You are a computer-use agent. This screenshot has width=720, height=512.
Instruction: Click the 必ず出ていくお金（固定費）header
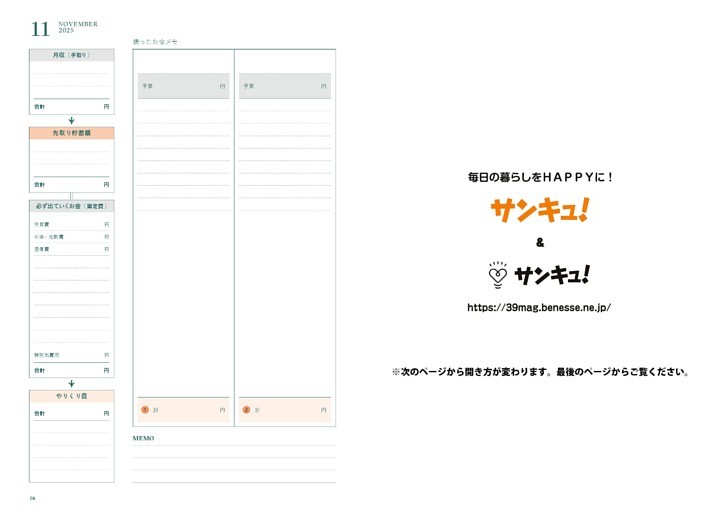(72, 206)
